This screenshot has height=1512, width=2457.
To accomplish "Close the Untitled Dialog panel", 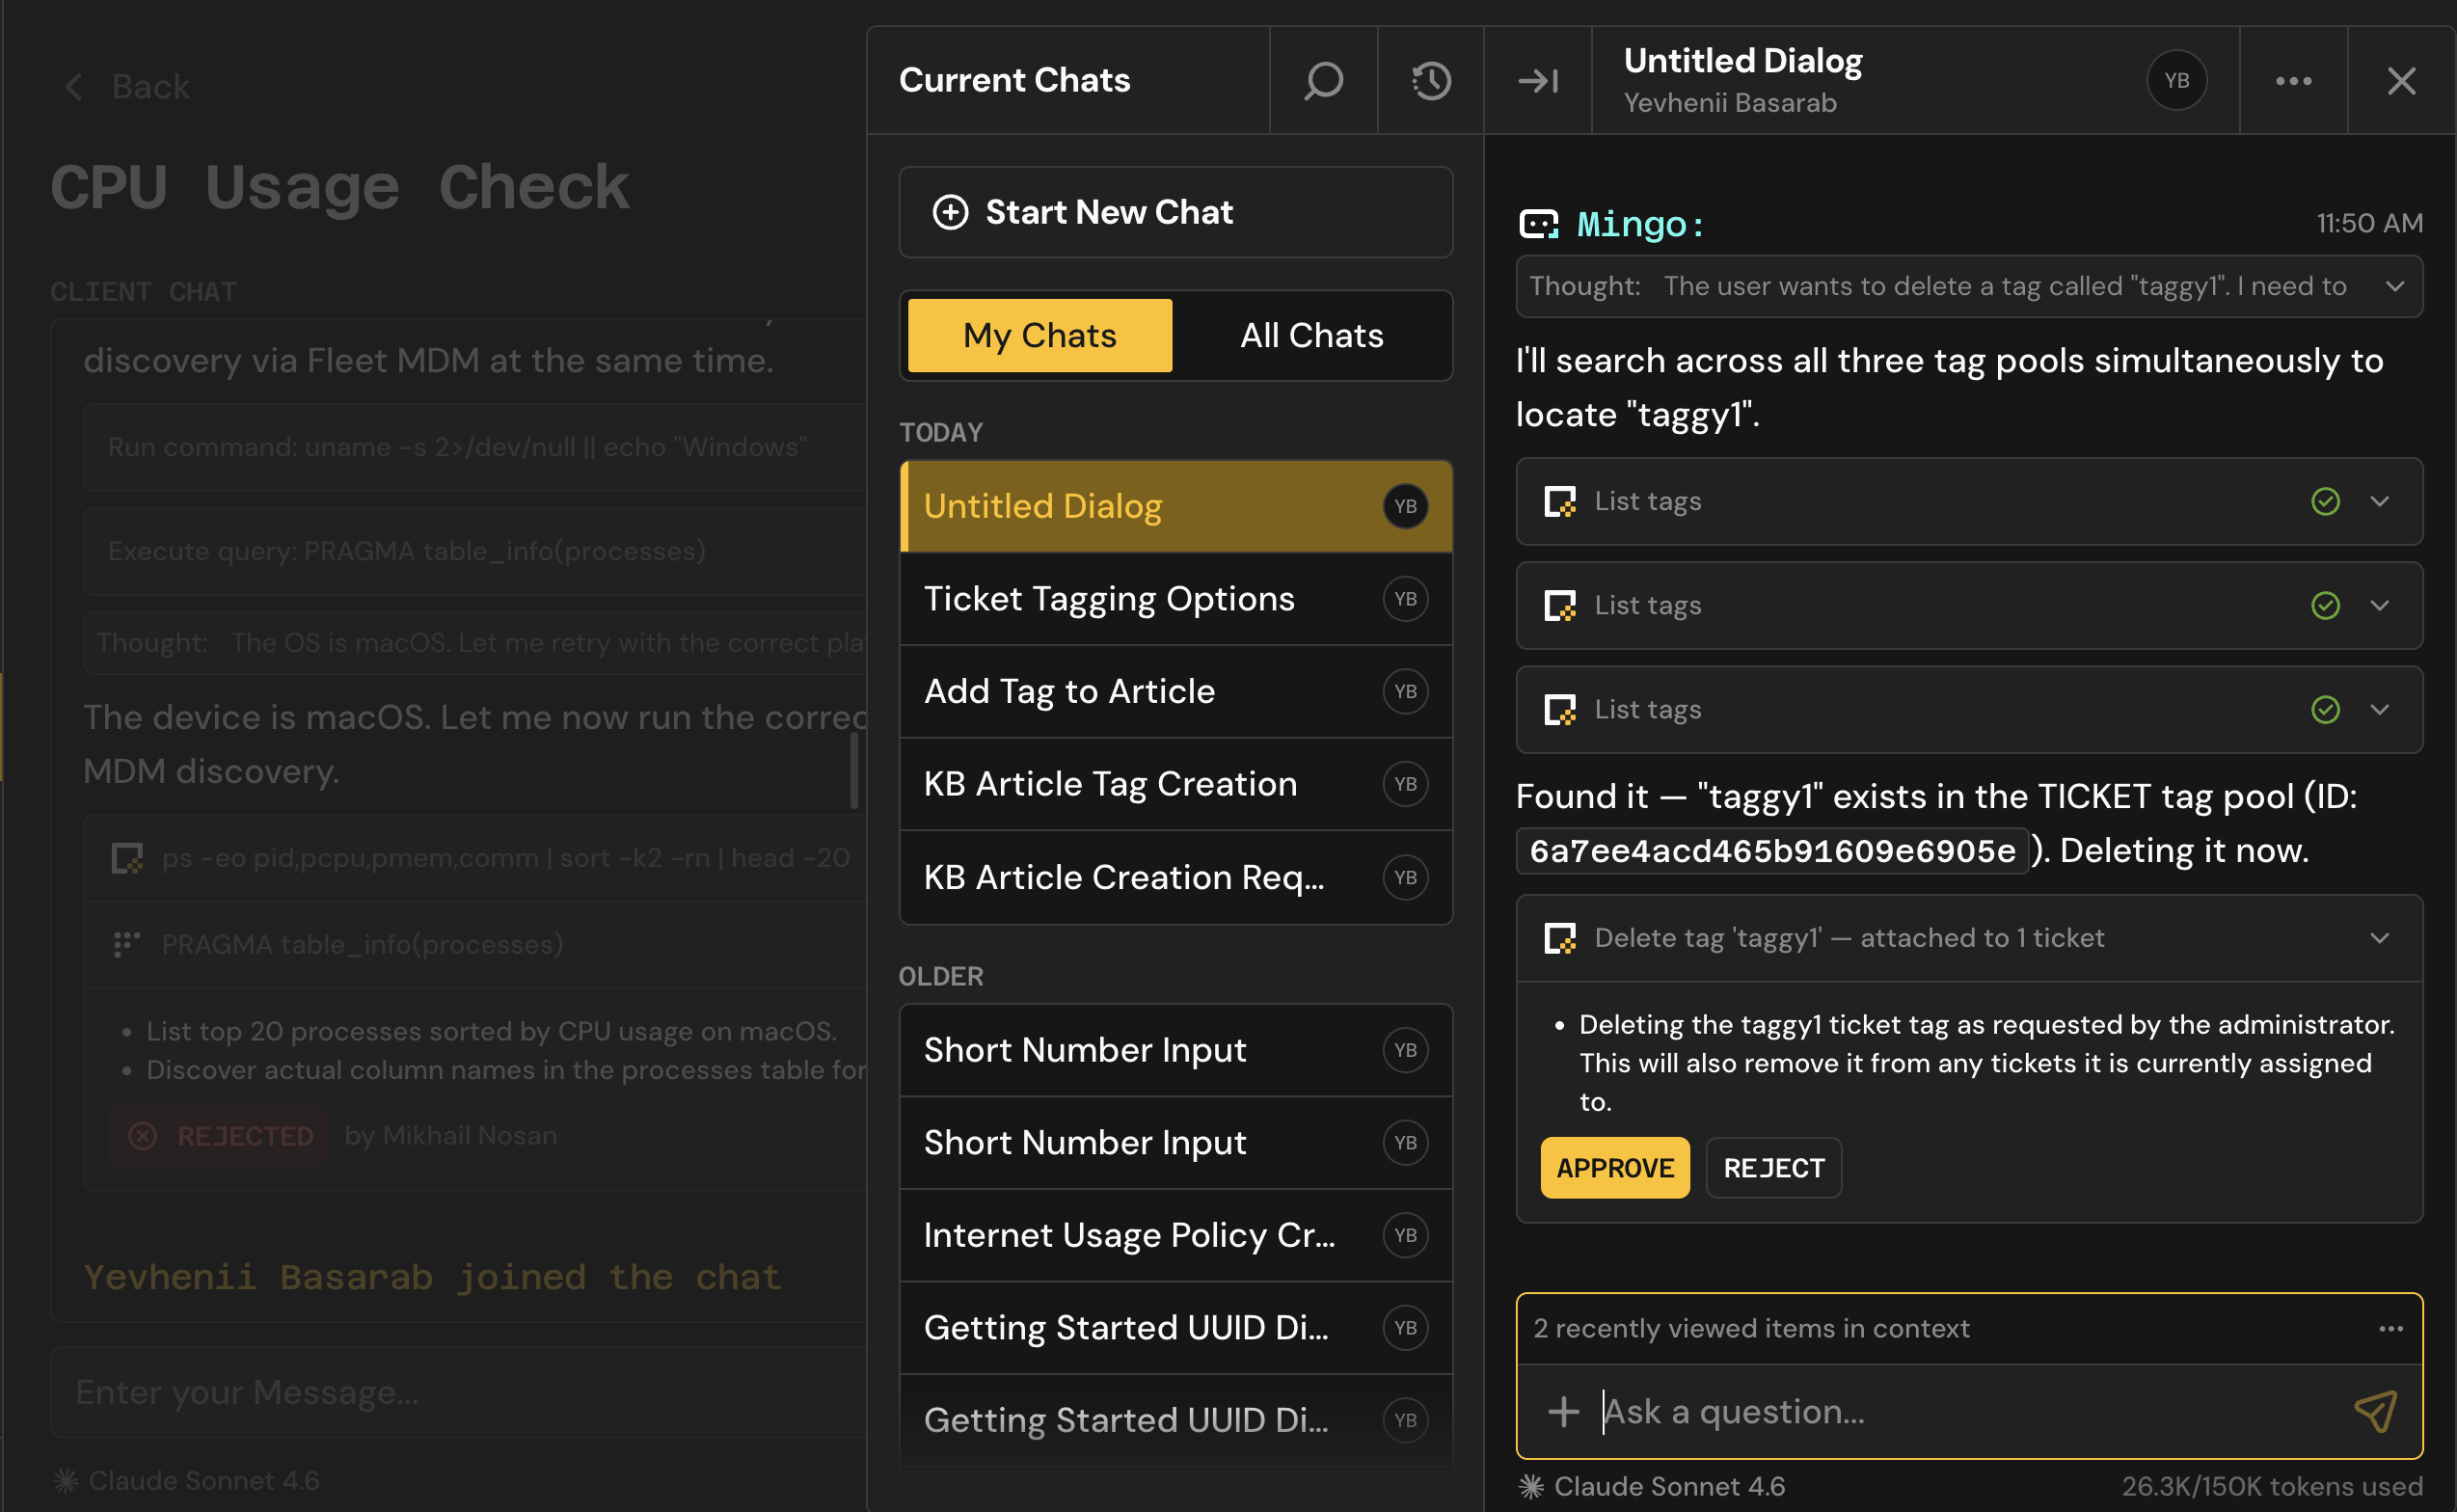I will [2401, 81].
